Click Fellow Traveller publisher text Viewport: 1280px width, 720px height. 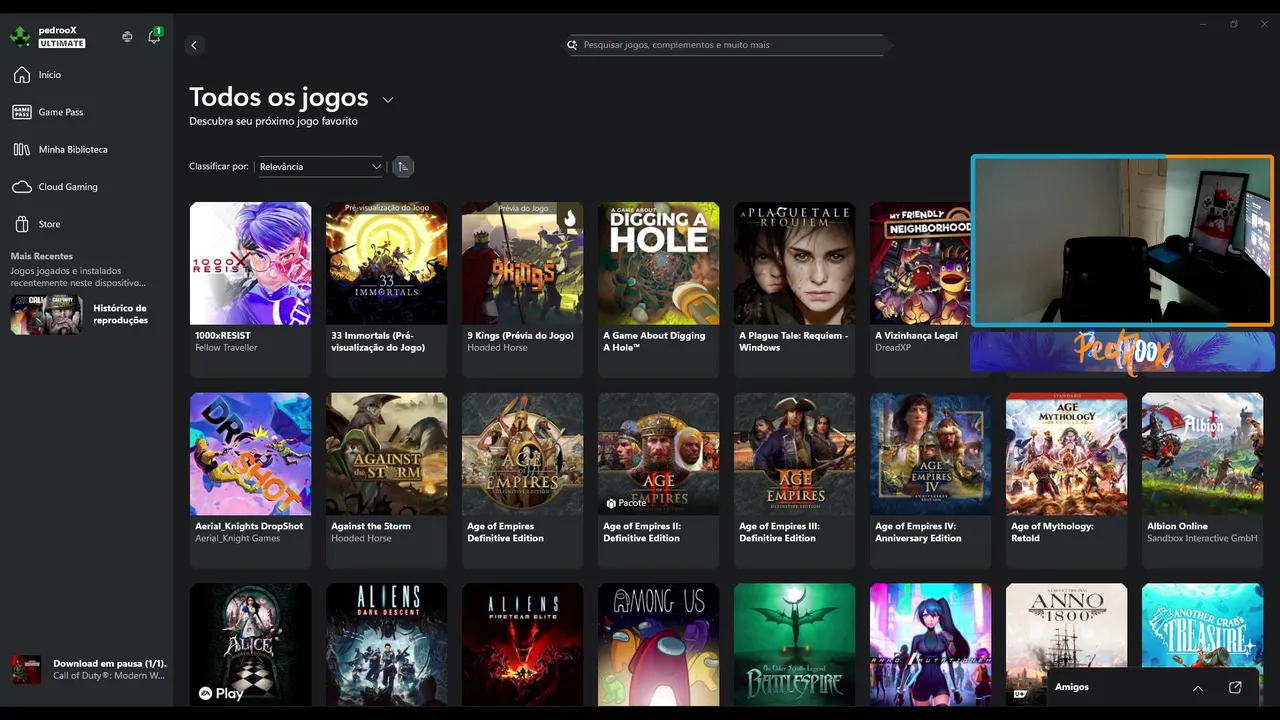pos(226,348)
